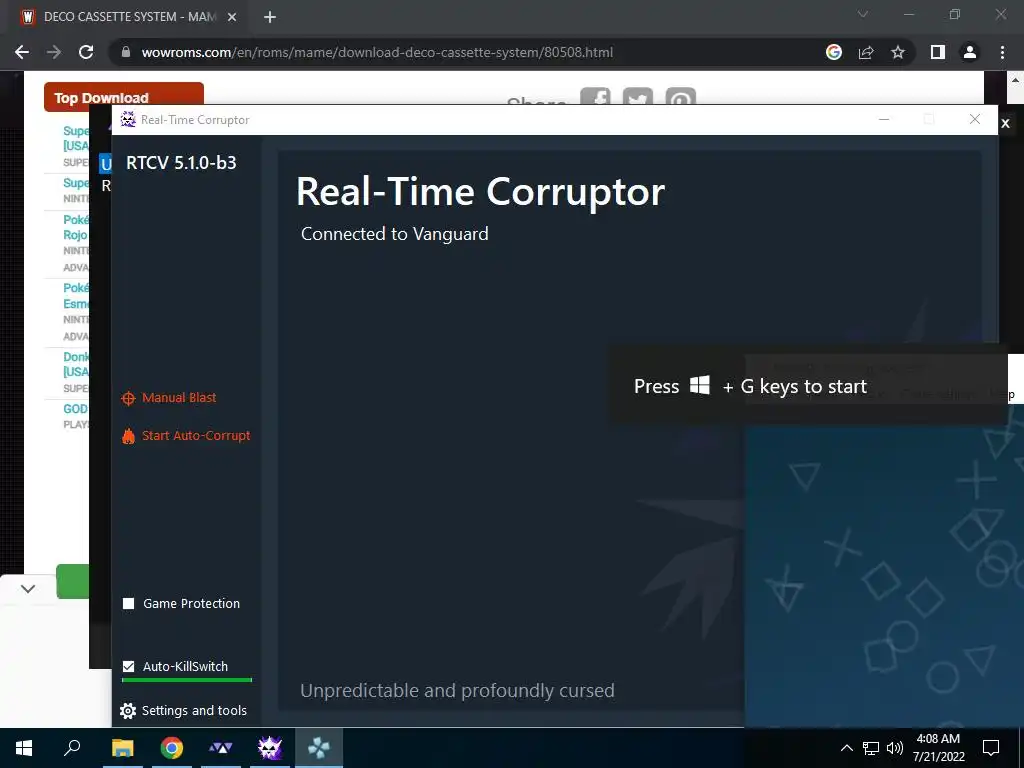Click the Manual Blast label
This screenshot has height=768, width=1024.
pos(179,398)
